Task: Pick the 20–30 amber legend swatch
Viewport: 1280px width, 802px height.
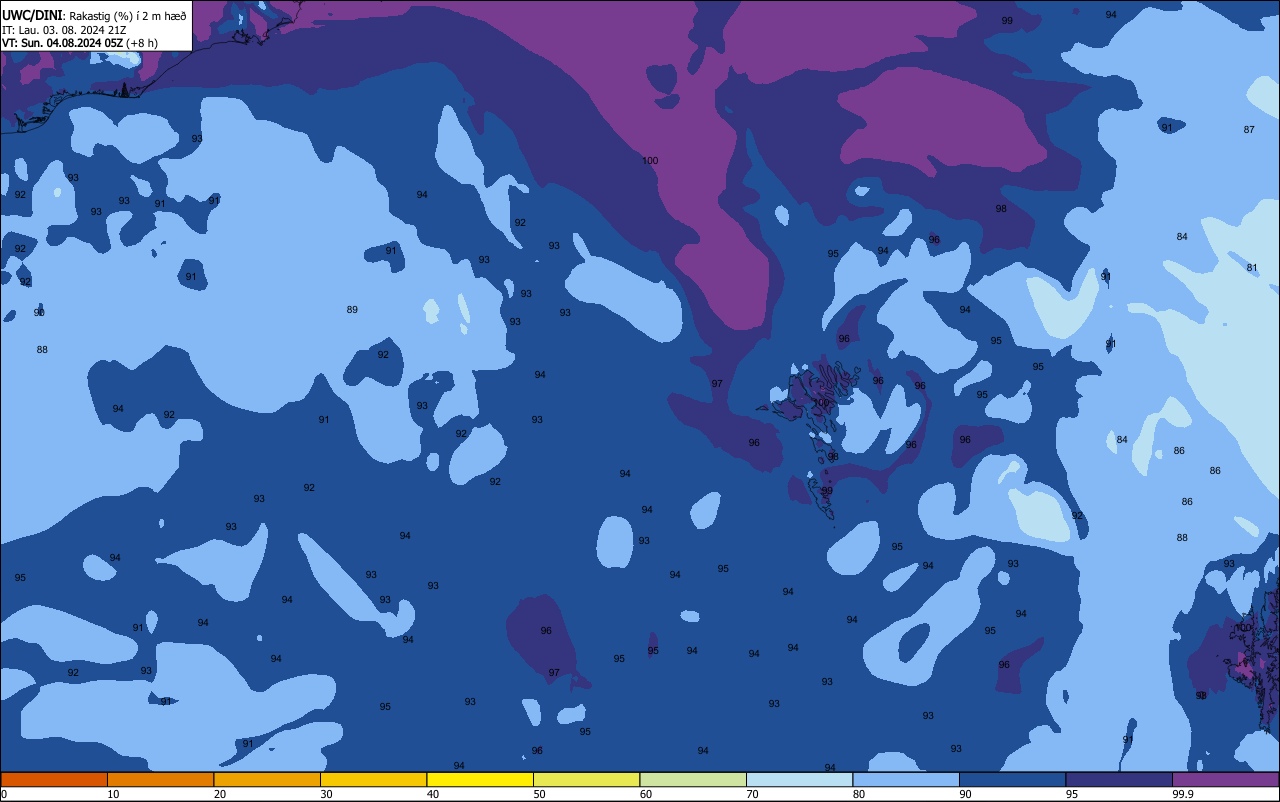Action: point(267,779)
